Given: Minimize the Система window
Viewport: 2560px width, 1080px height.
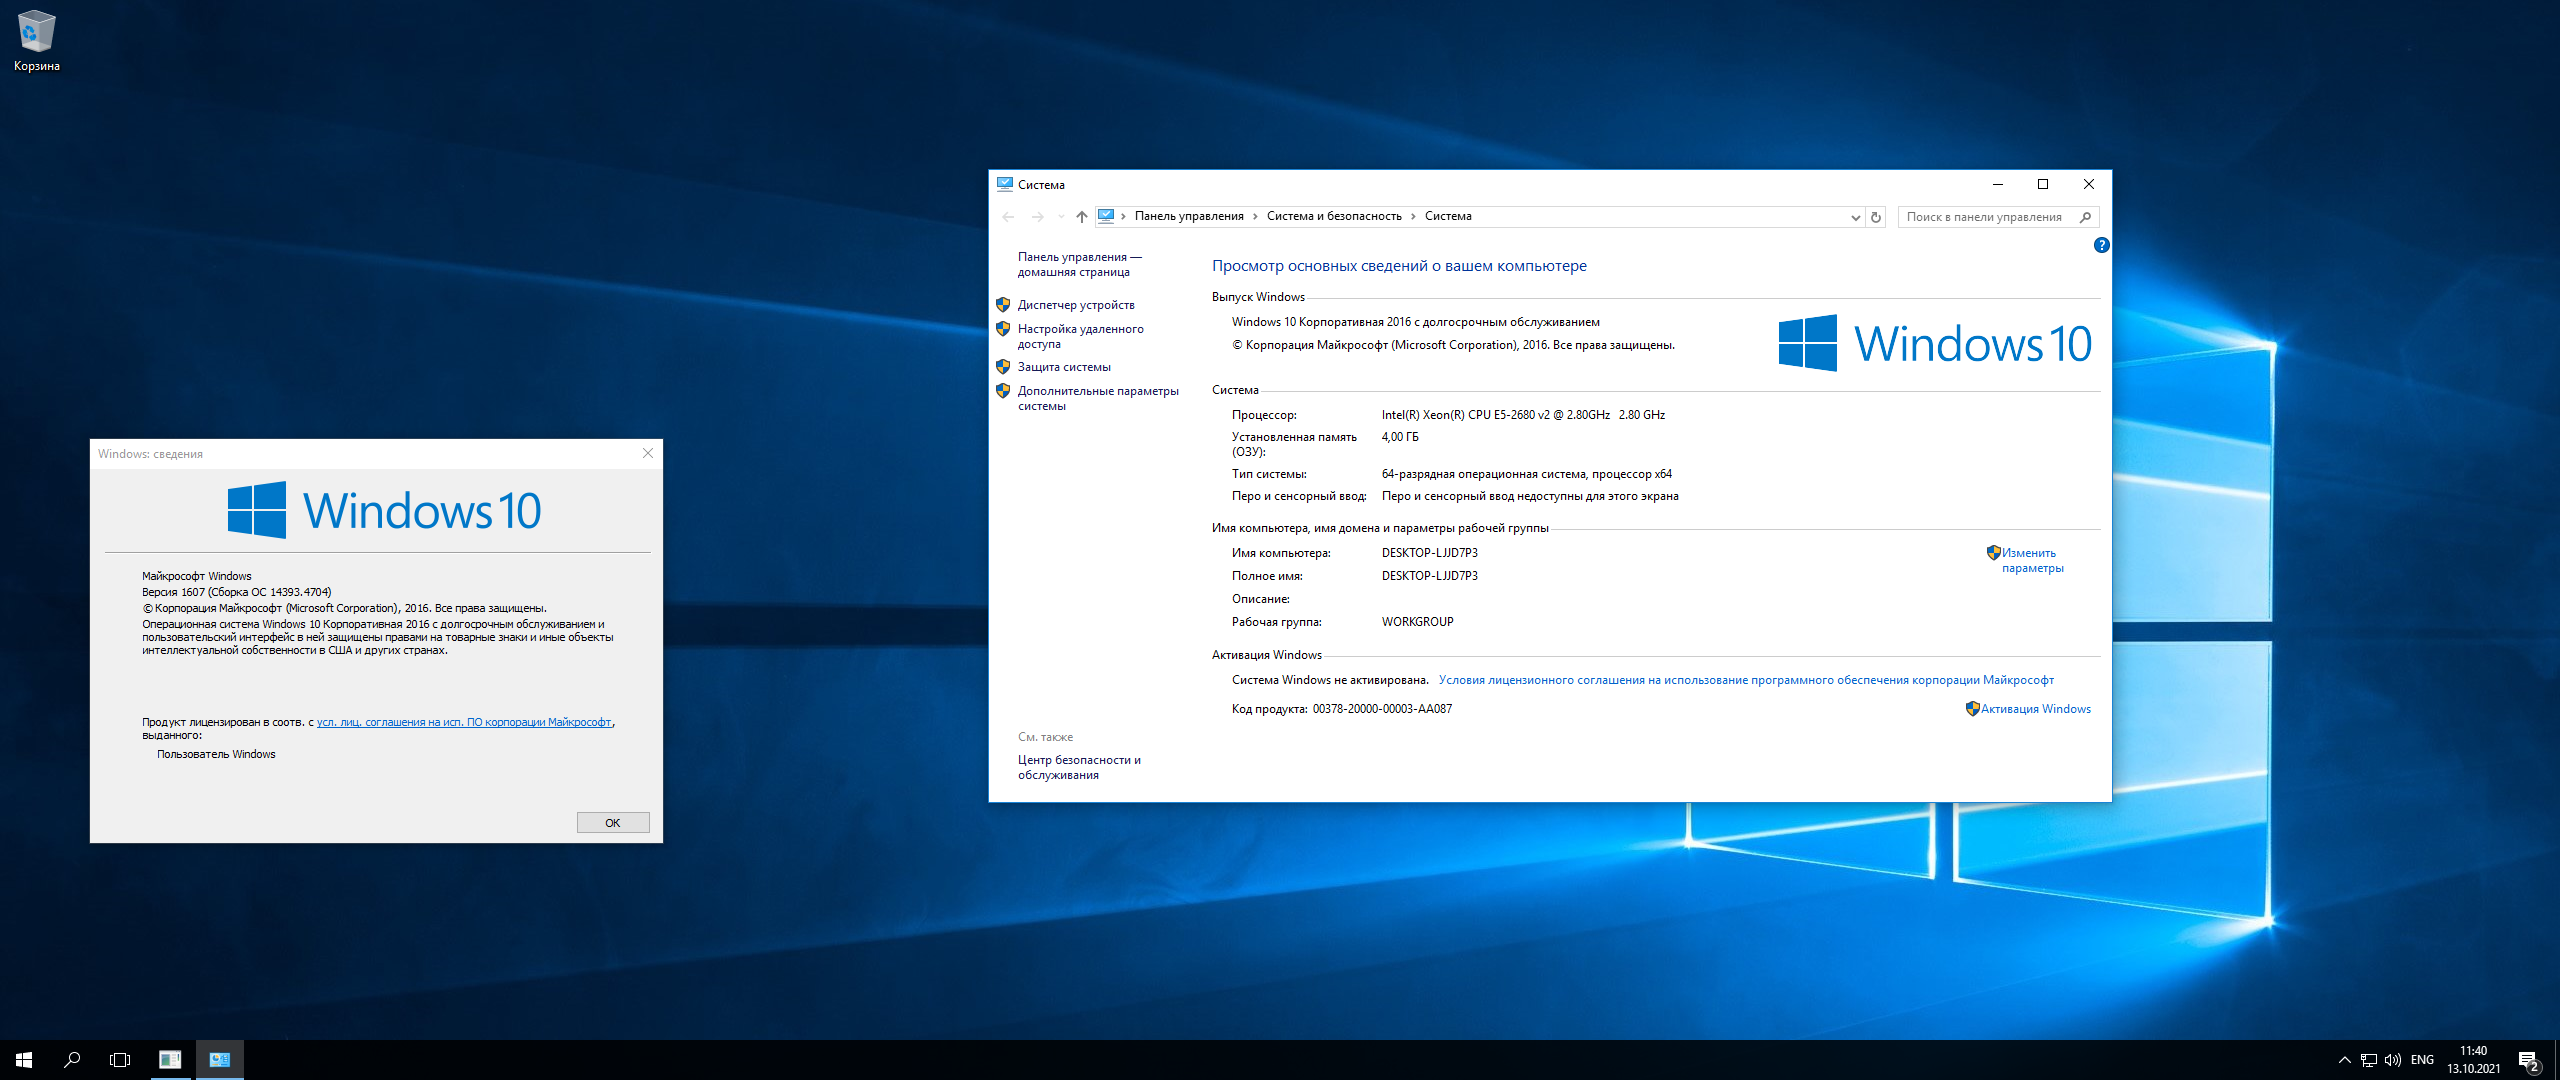Looking at the screenshot, I should [x=1998, y=184].
